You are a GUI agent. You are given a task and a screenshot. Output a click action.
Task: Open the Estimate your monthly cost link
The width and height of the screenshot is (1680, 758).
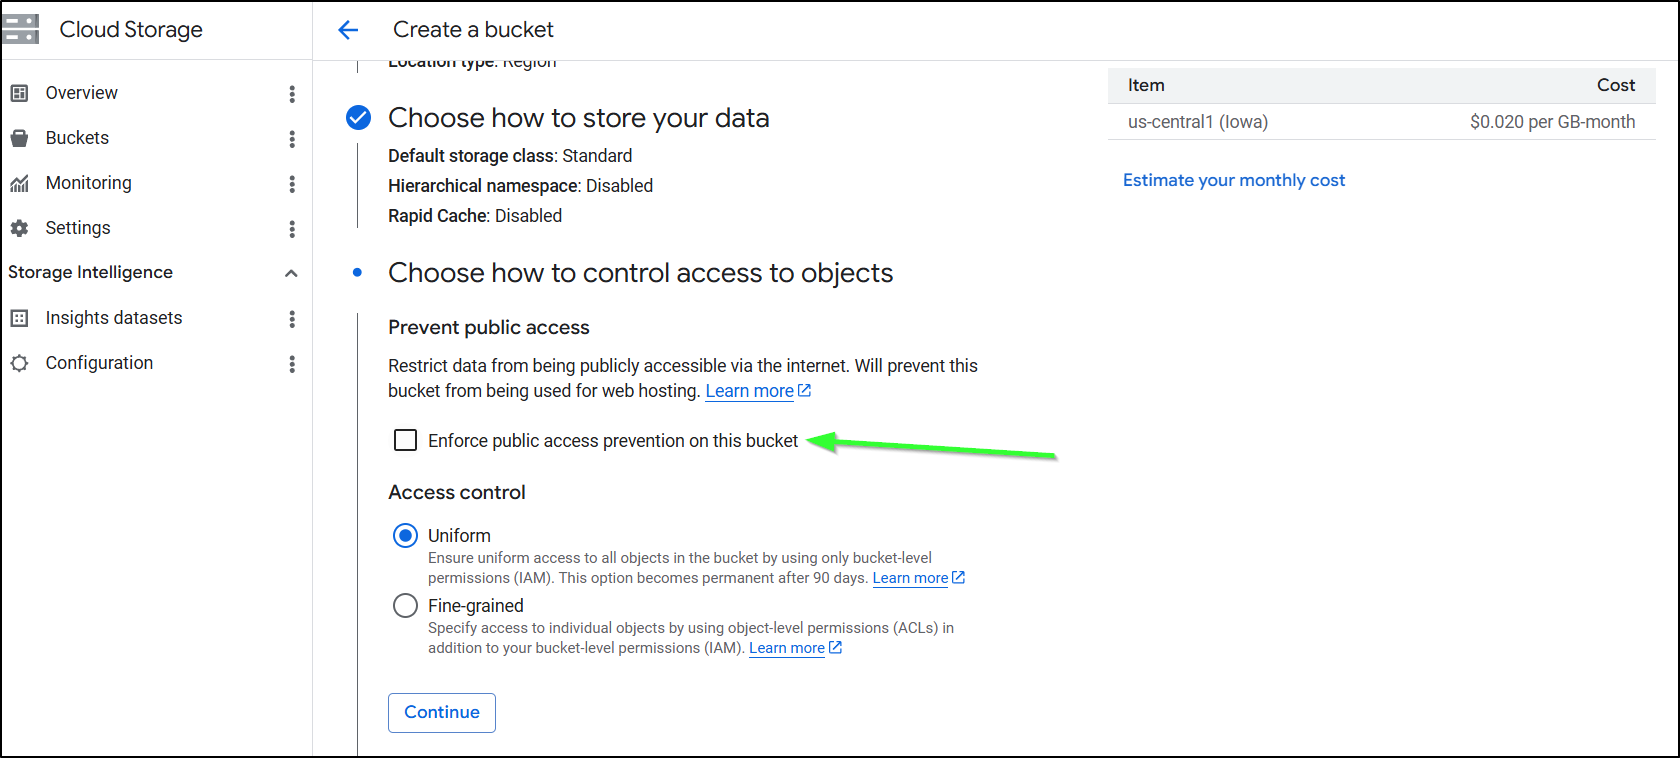(x=1234, y=180)
